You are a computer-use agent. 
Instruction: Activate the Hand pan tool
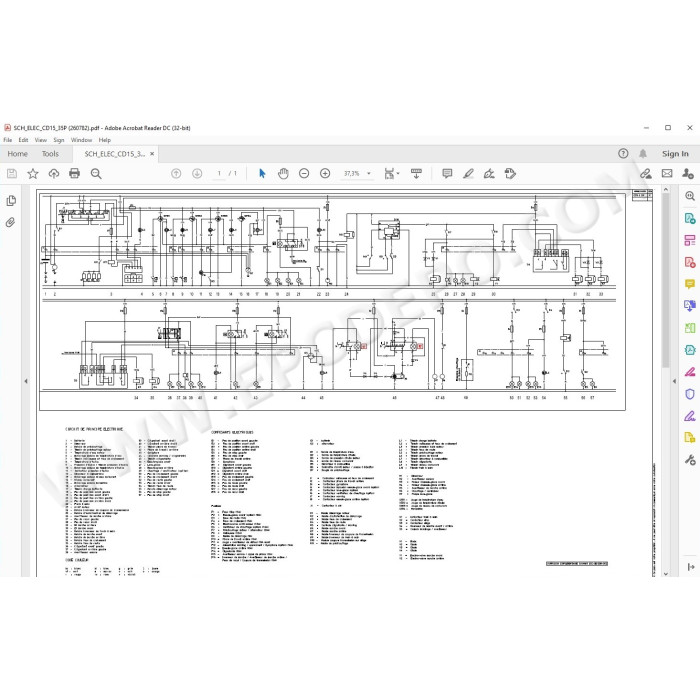283,173
